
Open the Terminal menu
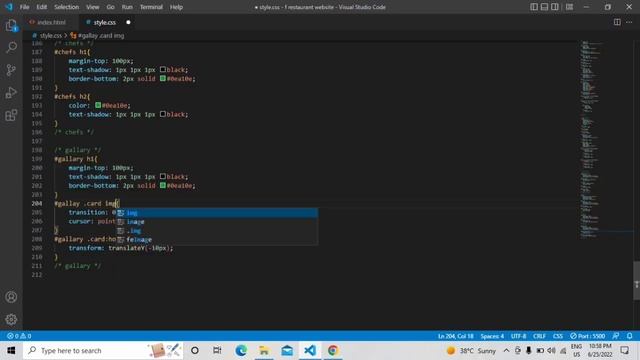(x=151, y=7)
